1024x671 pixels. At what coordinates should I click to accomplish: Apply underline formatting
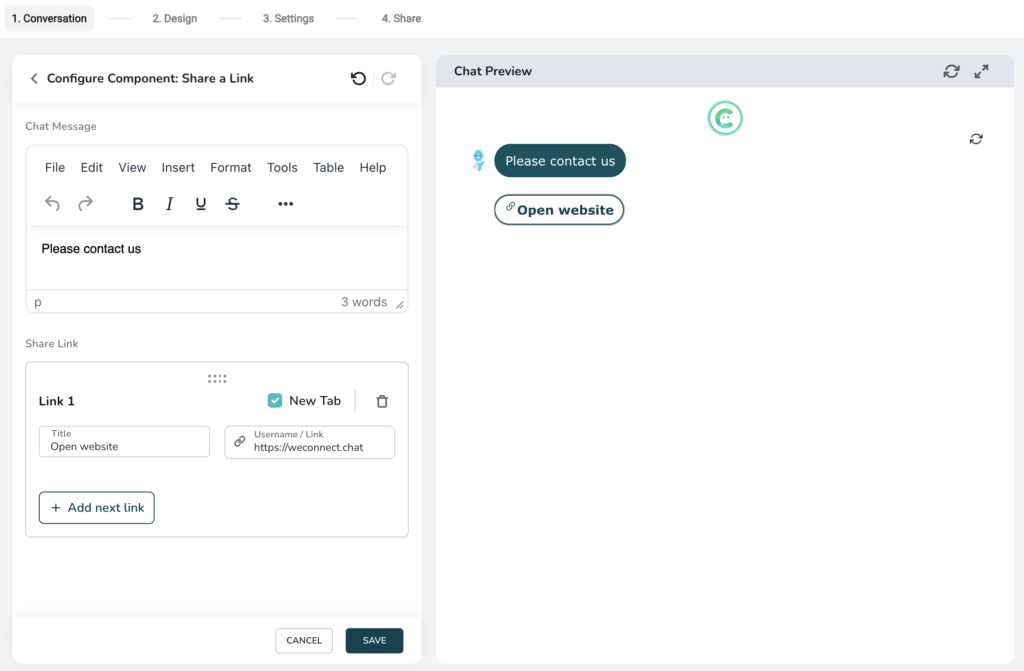click(x=200, y=203)
